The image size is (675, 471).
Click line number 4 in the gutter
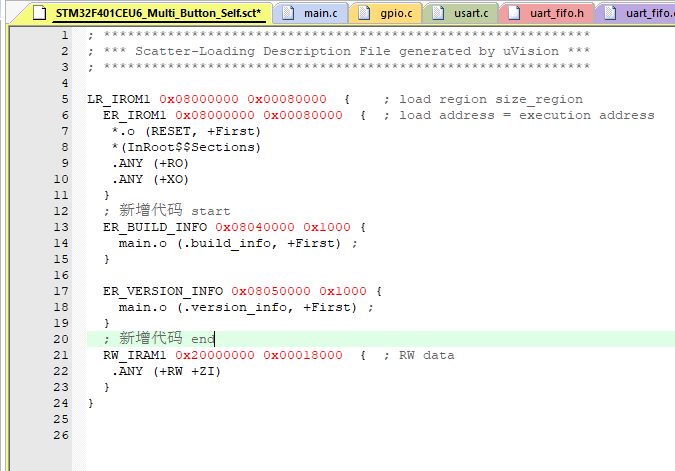coord(65,84)
